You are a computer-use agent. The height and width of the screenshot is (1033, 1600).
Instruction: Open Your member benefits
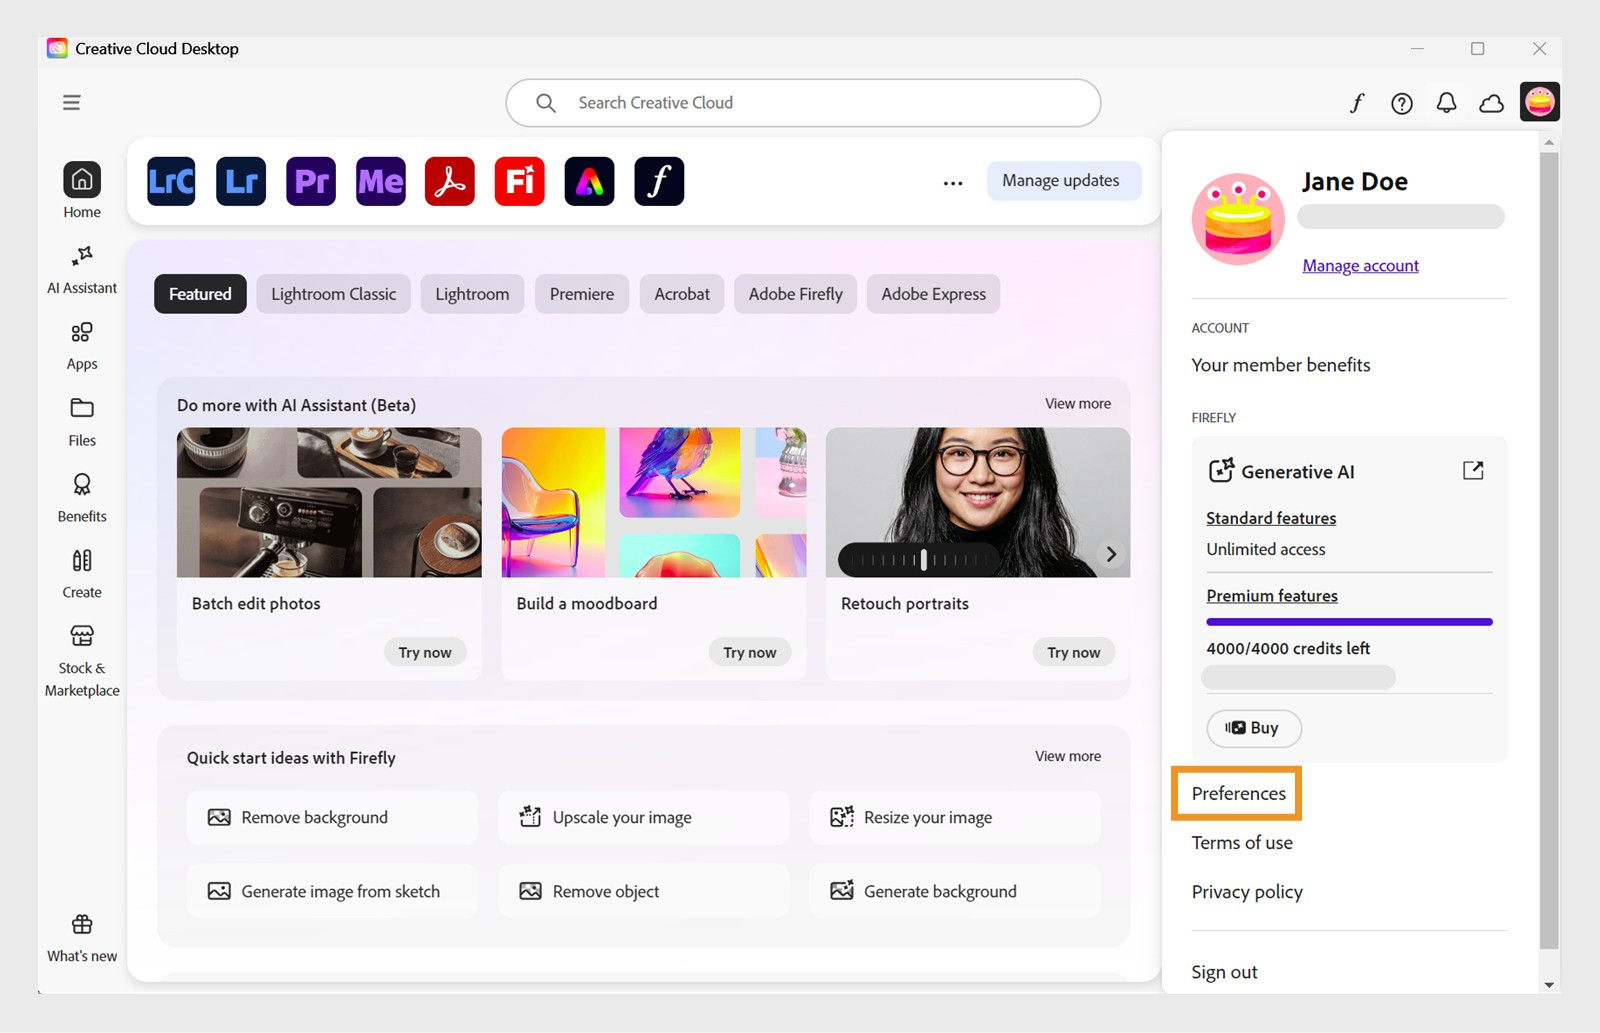point(1281,365)
